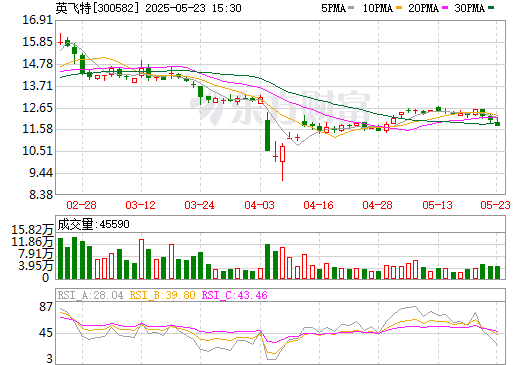The height and width of the screenshot is (365, 520).
Task: Click the 3 RSI axis label
Action: (x=49, y=359)
